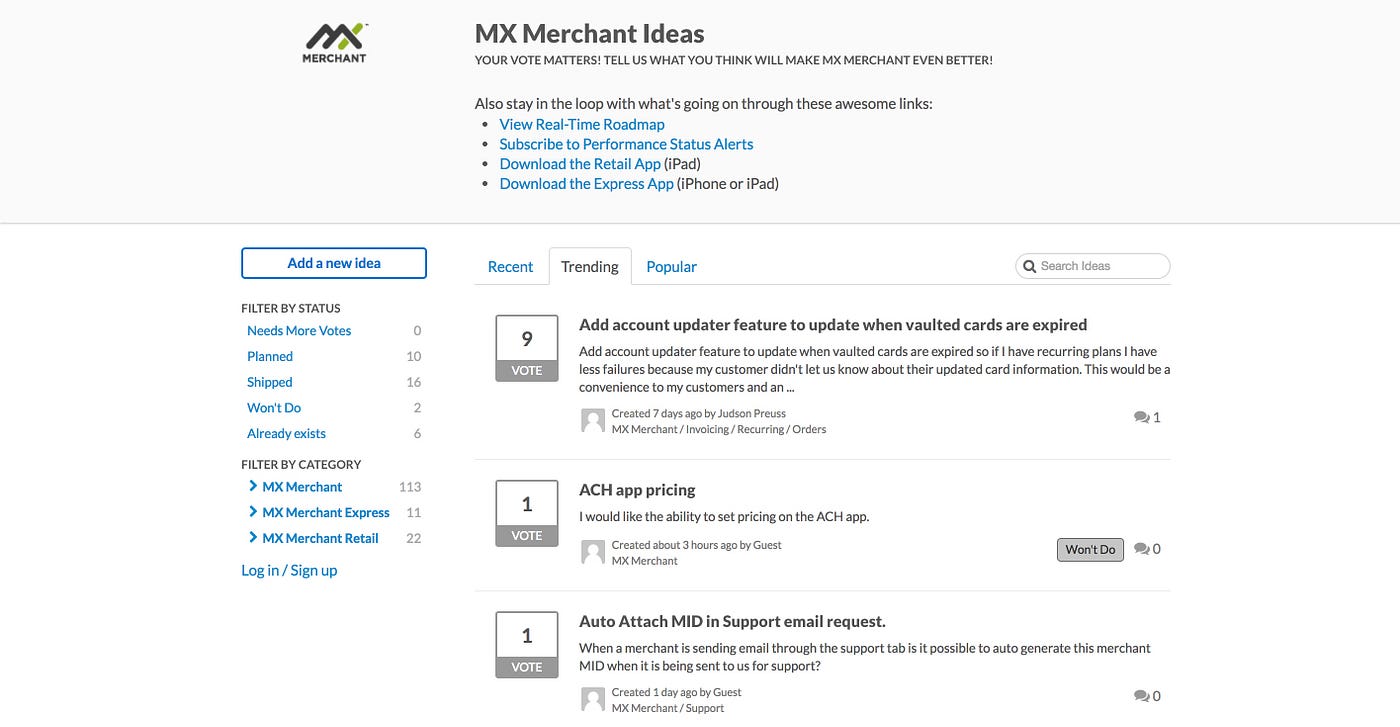Click the search magnifier icon
The width and height of the screenshot is (1400, 727).
(x=1029, y=266)
